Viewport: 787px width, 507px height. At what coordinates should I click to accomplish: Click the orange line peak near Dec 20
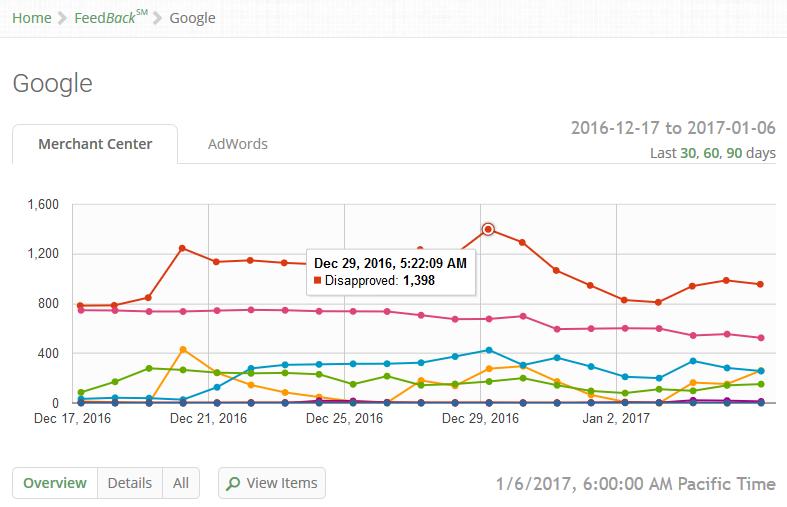coord(182,349)
